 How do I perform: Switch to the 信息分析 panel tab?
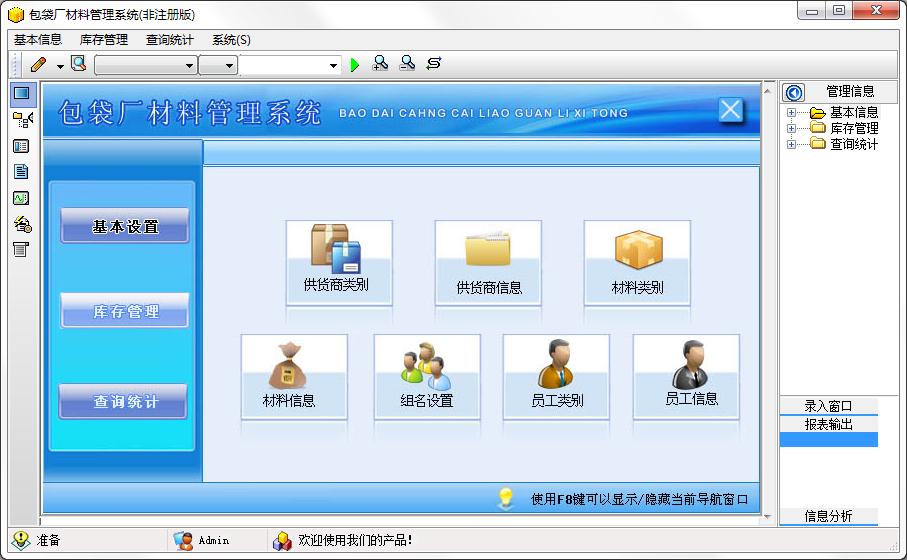tap(828, 516)
